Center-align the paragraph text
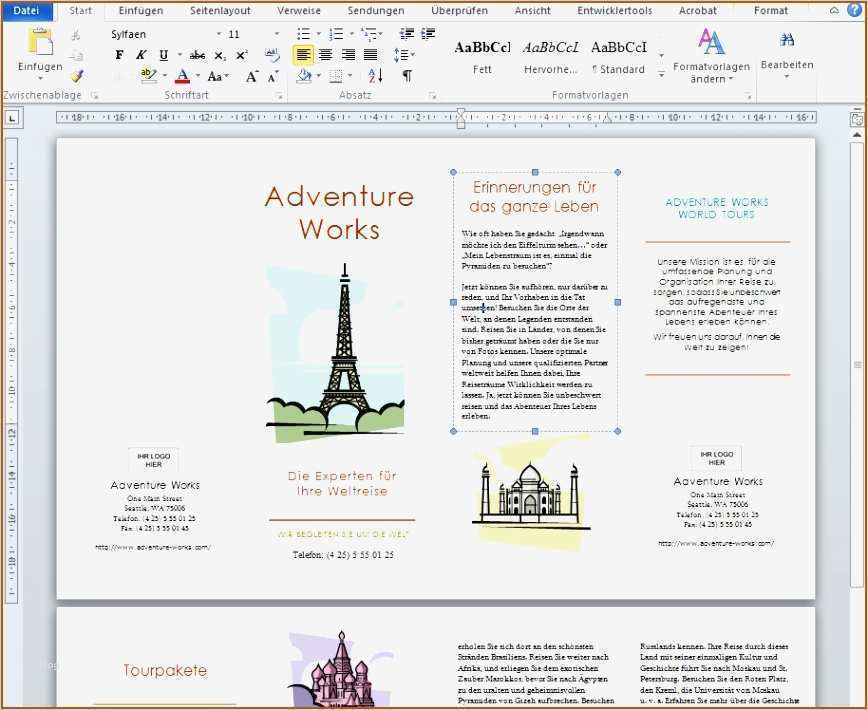This screenshot has height=710, width=868. click(x=325, y=55)
